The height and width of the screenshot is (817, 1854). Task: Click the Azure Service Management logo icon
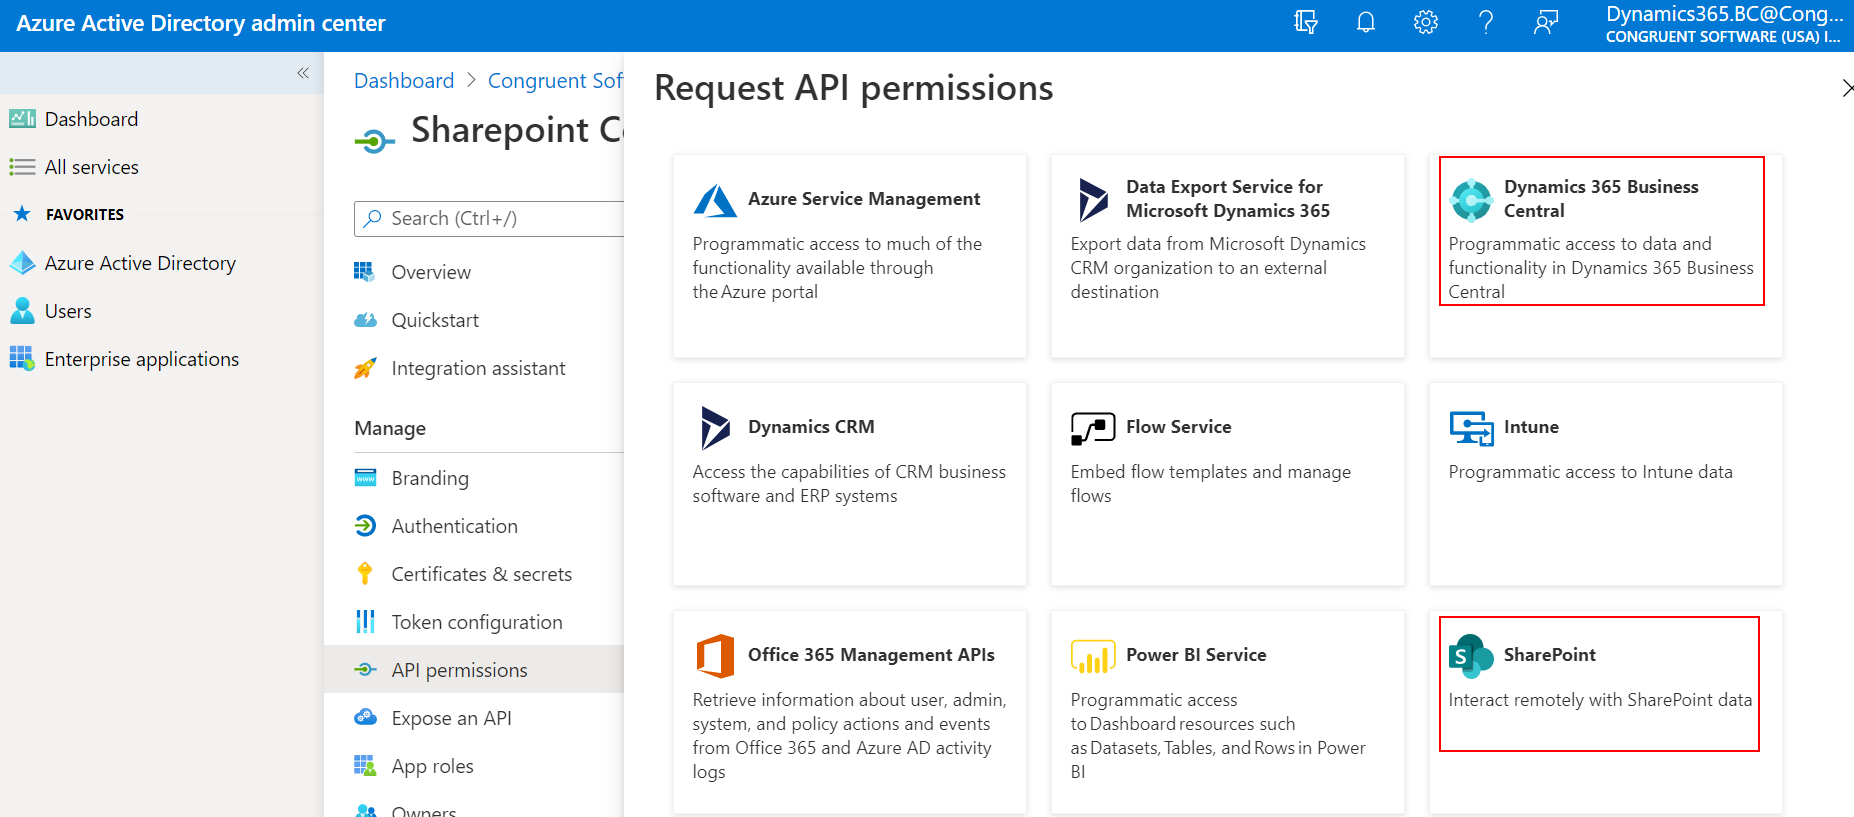pyautogui.click(x=715, y=200)
